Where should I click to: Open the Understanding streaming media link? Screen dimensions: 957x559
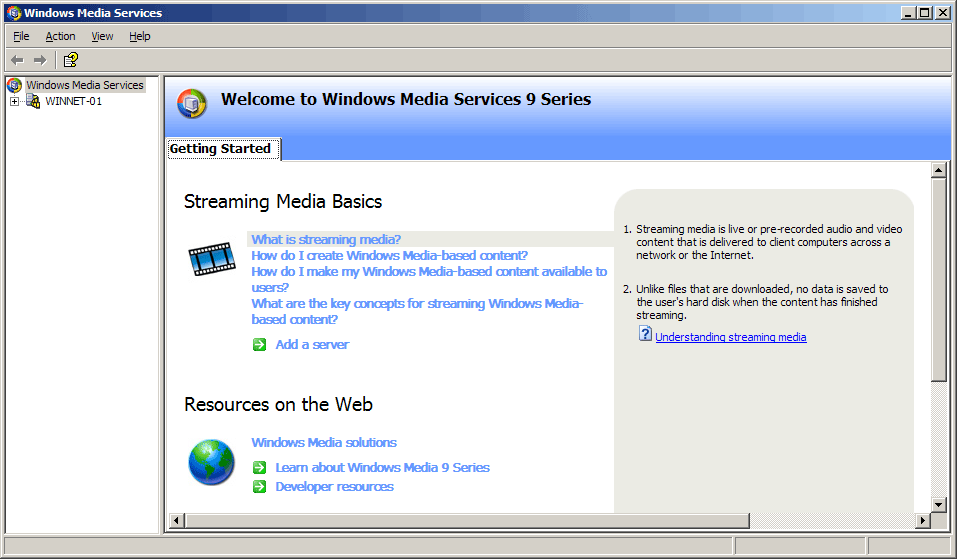click(x=731, y=337)
